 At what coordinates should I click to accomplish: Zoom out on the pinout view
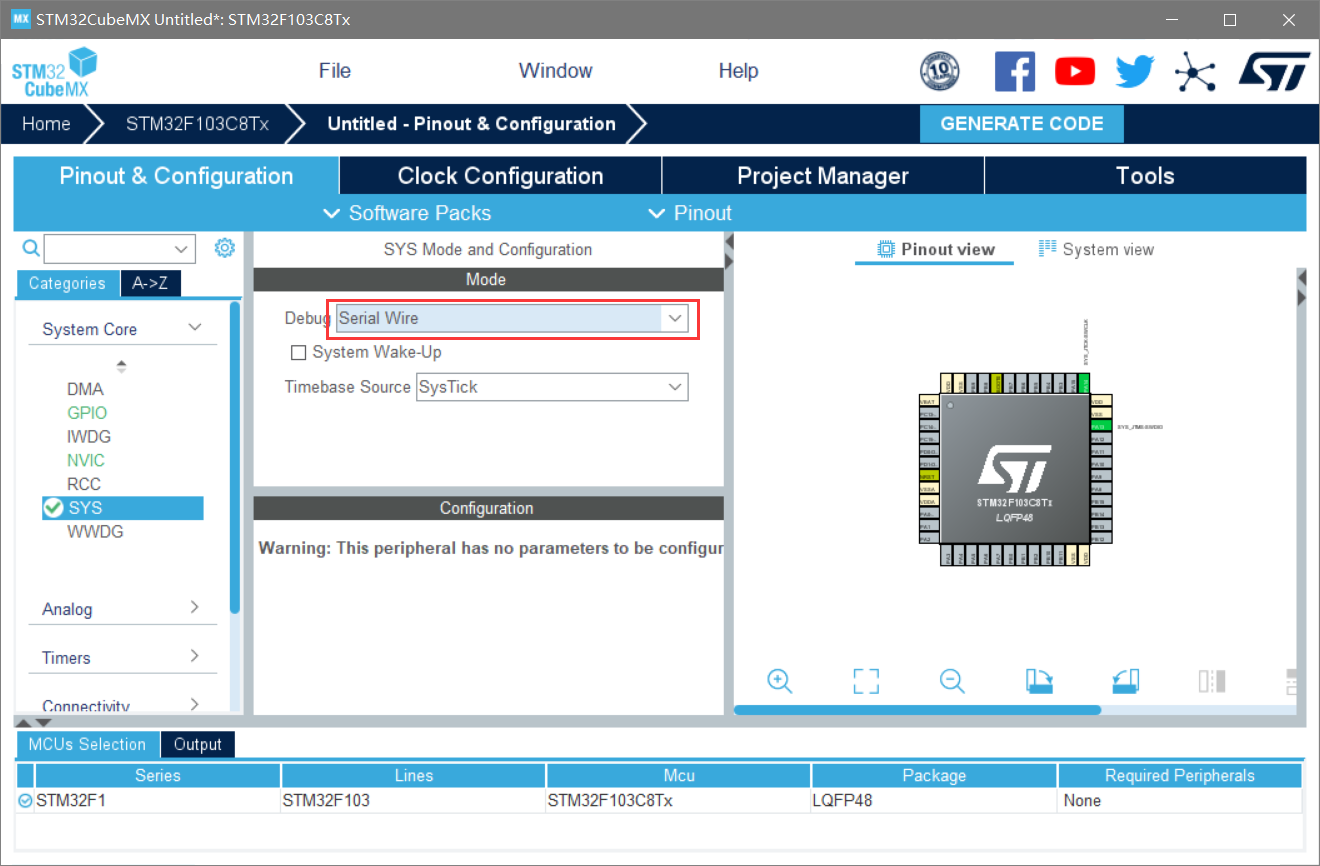pos(952,681)
